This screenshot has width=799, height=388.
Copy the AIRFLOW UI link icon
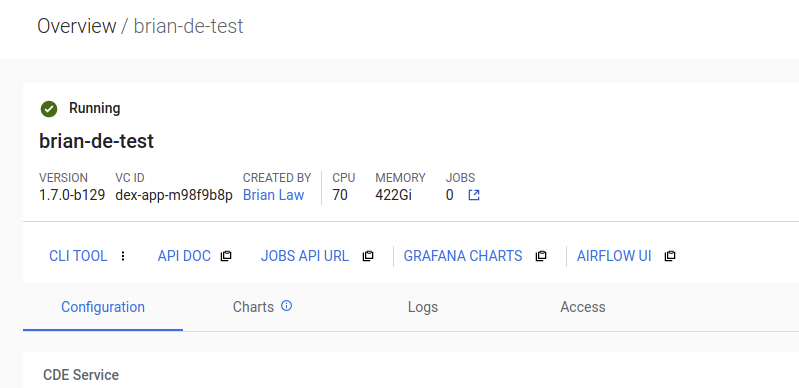point(670,256)
